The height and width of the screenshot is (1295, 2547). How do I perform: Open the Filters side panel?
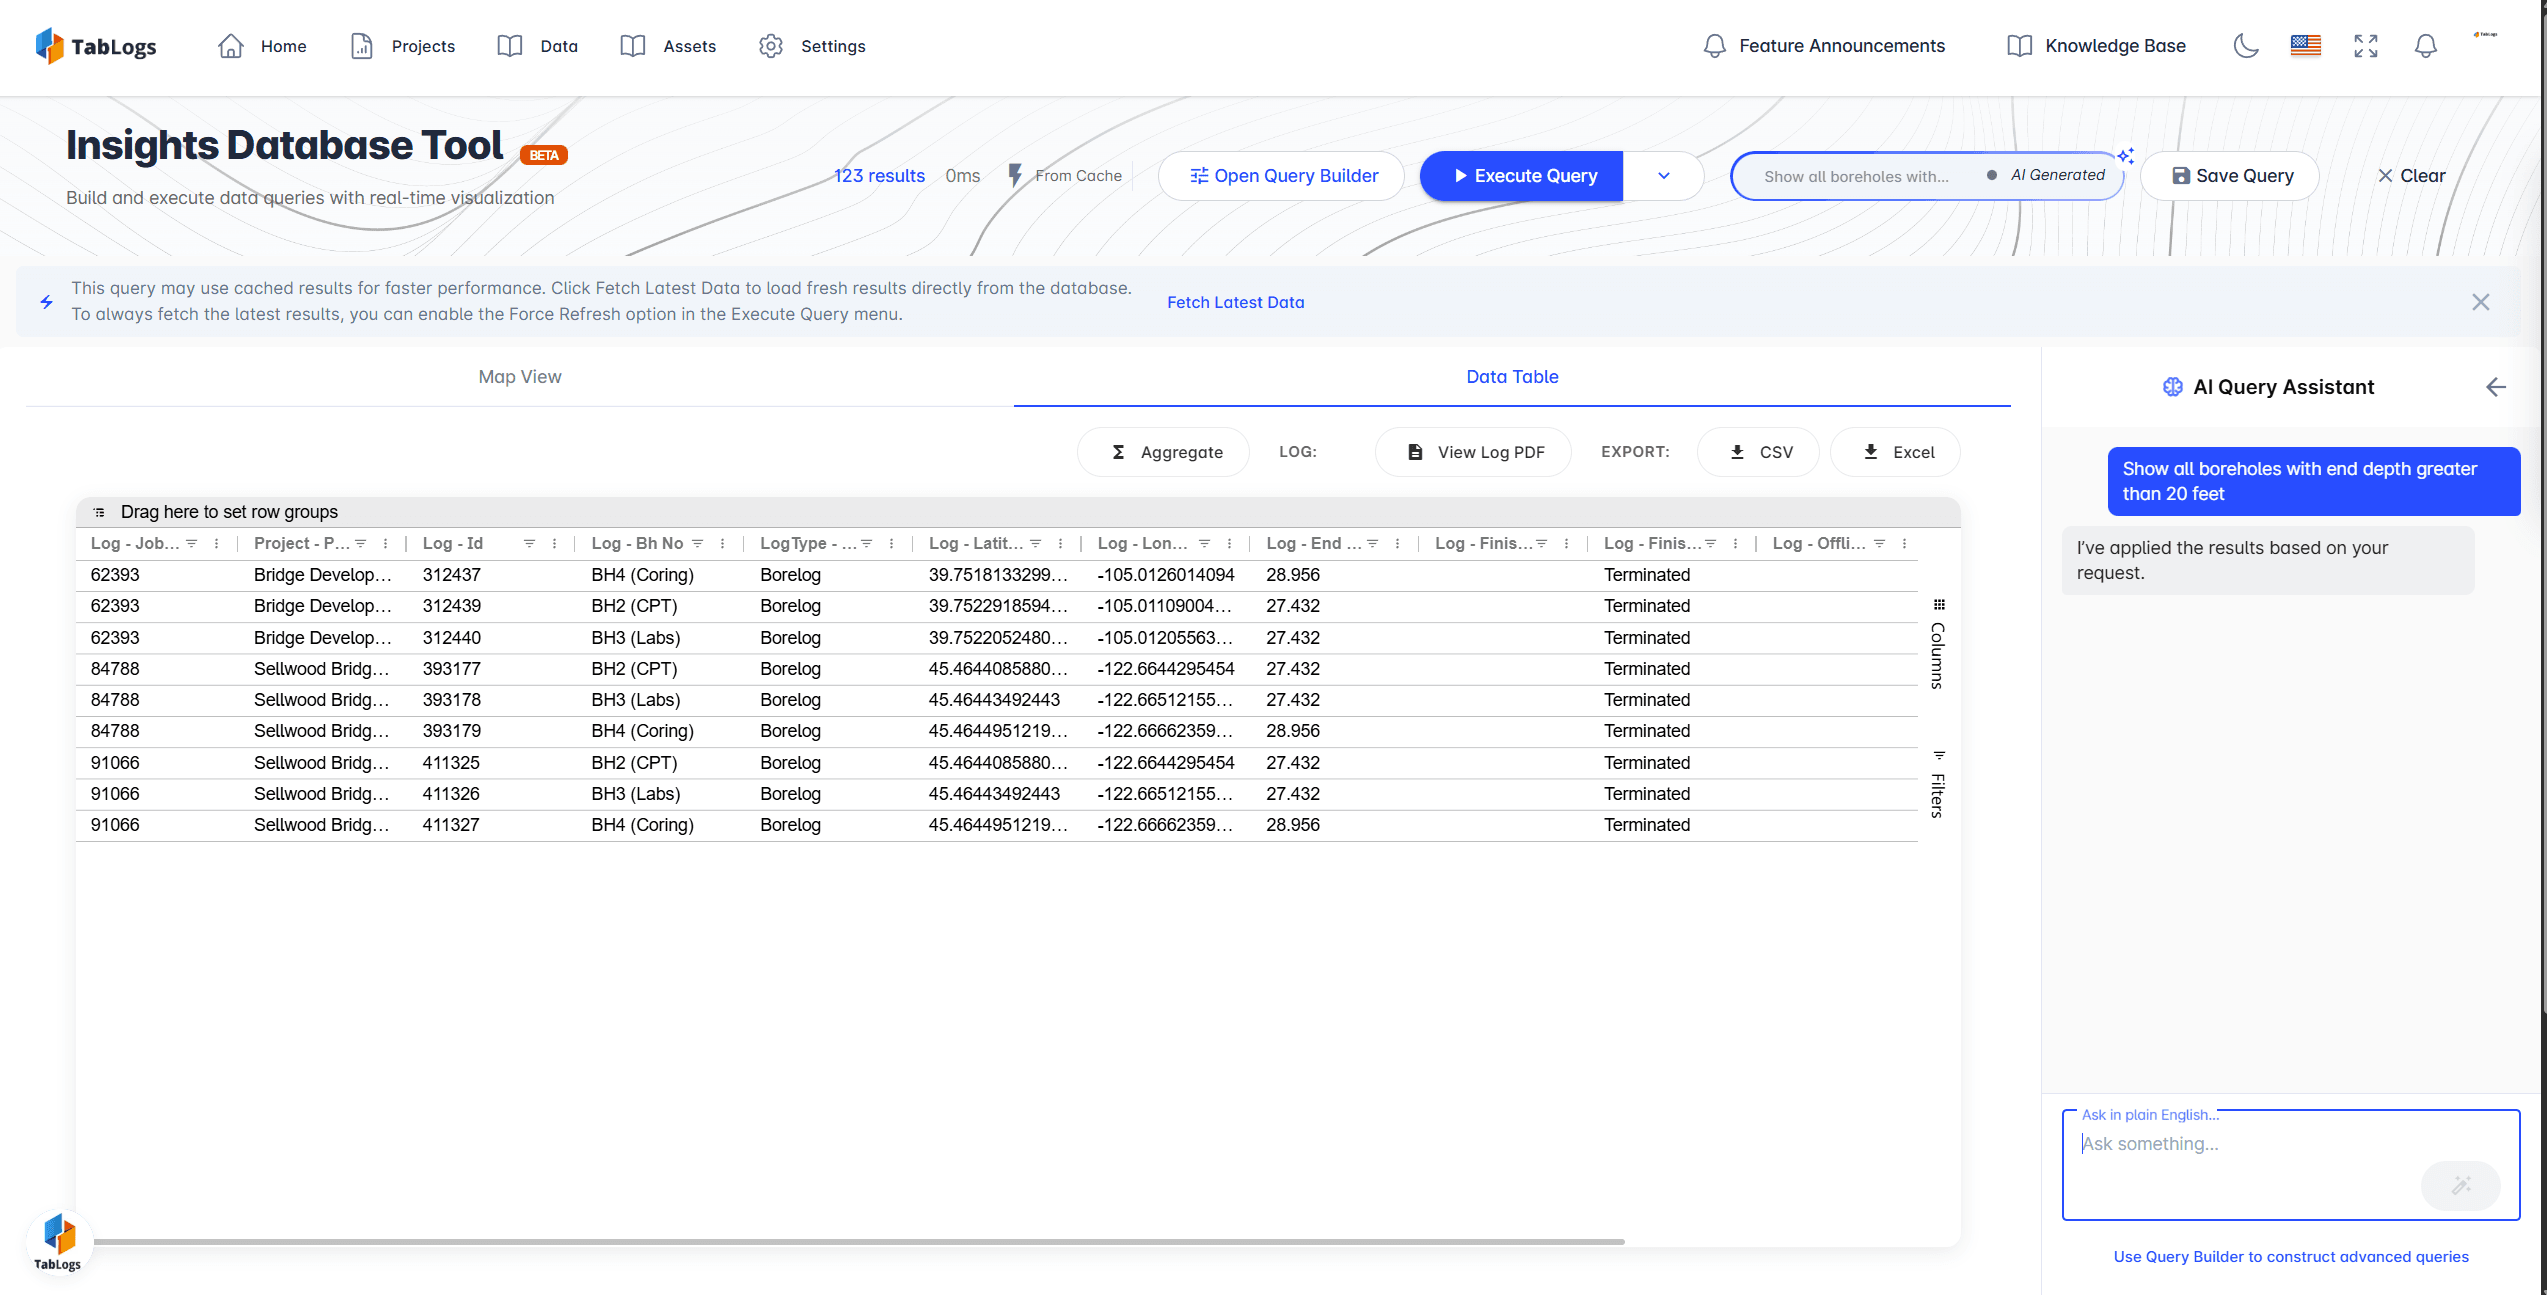1938,785
